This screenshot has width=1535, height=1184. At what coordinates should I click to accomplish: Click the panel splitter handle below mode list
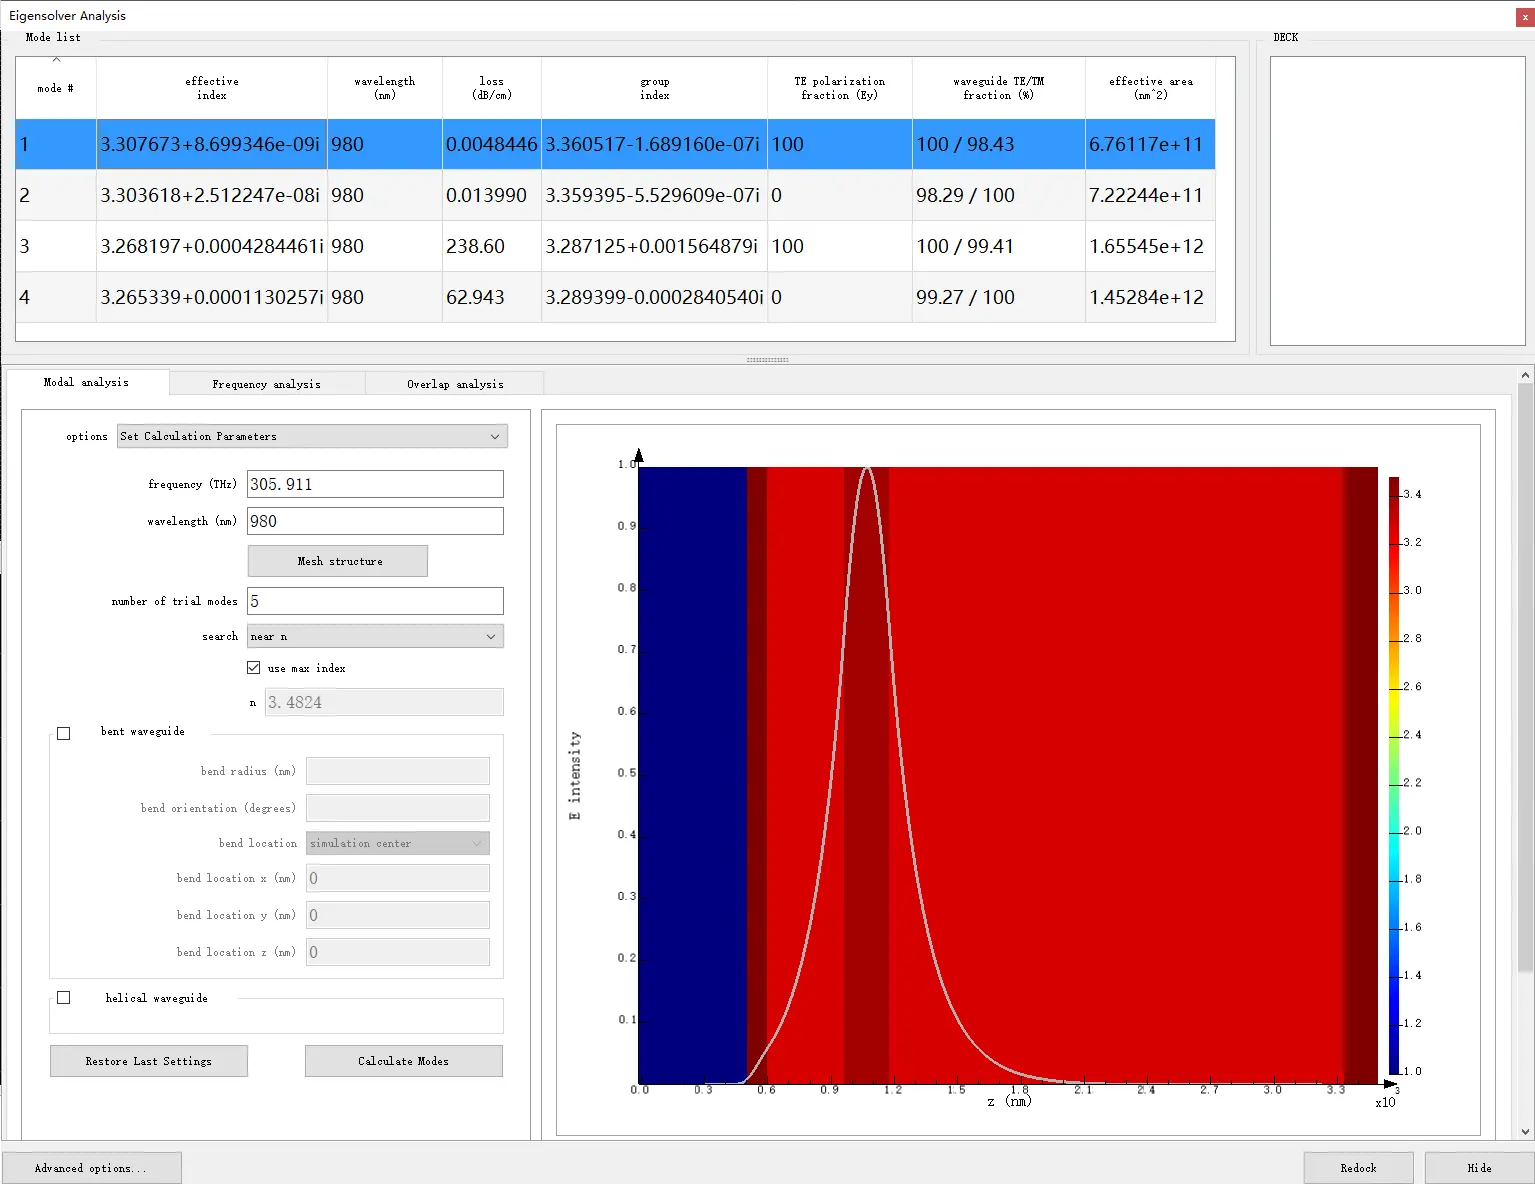[768, 359]
